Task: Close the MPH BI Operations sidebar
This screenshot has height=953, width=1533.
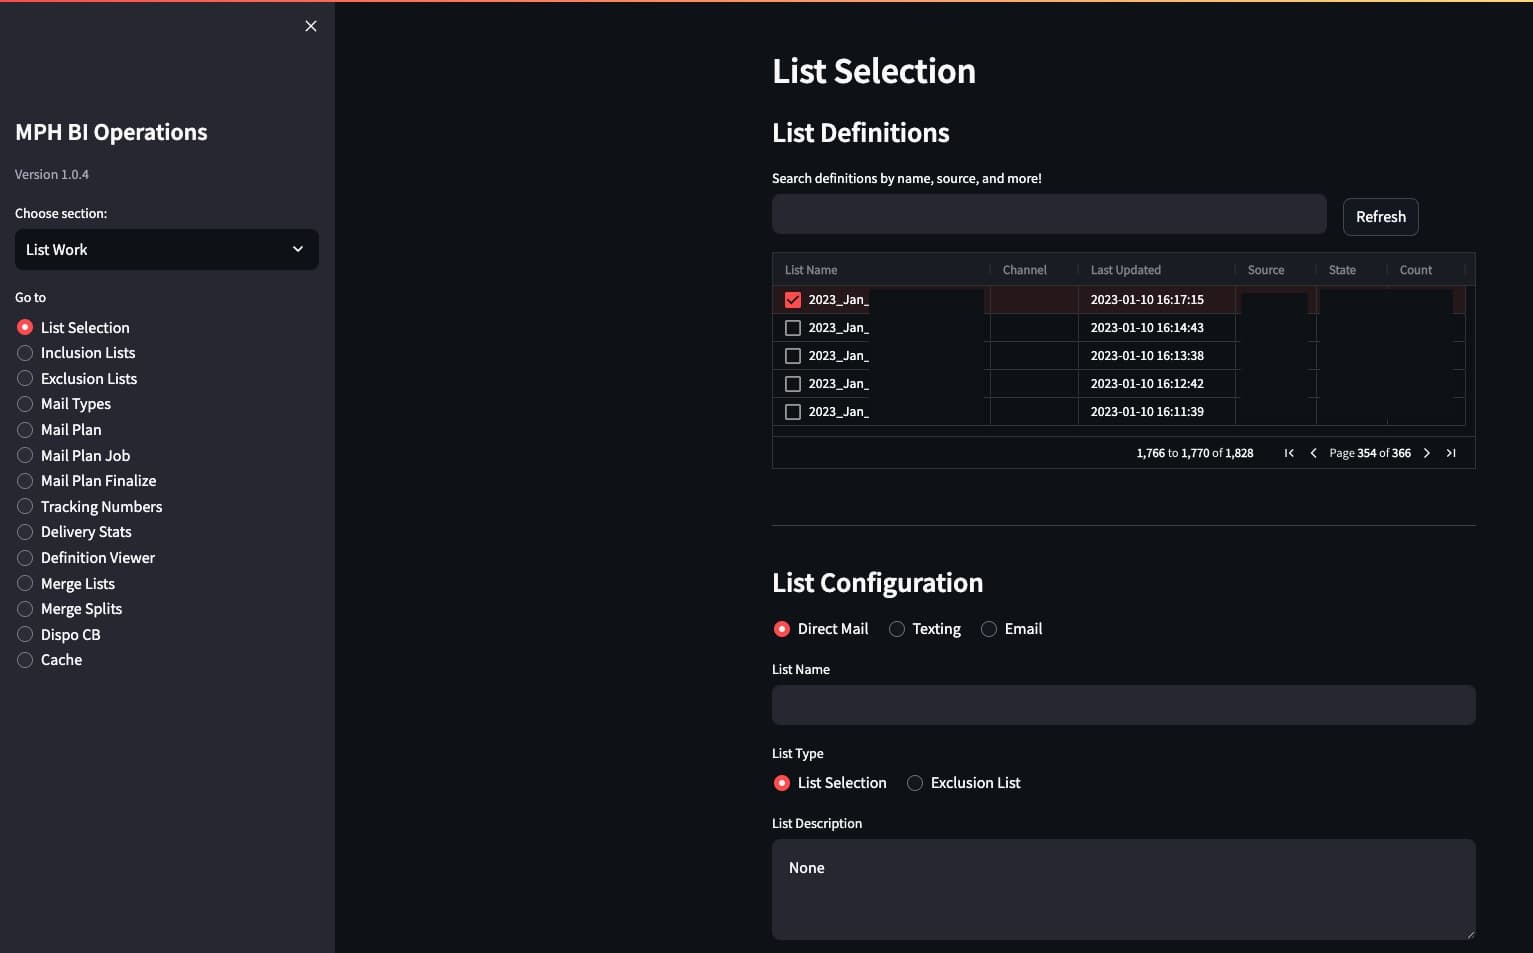Action: tap(310, 25)
